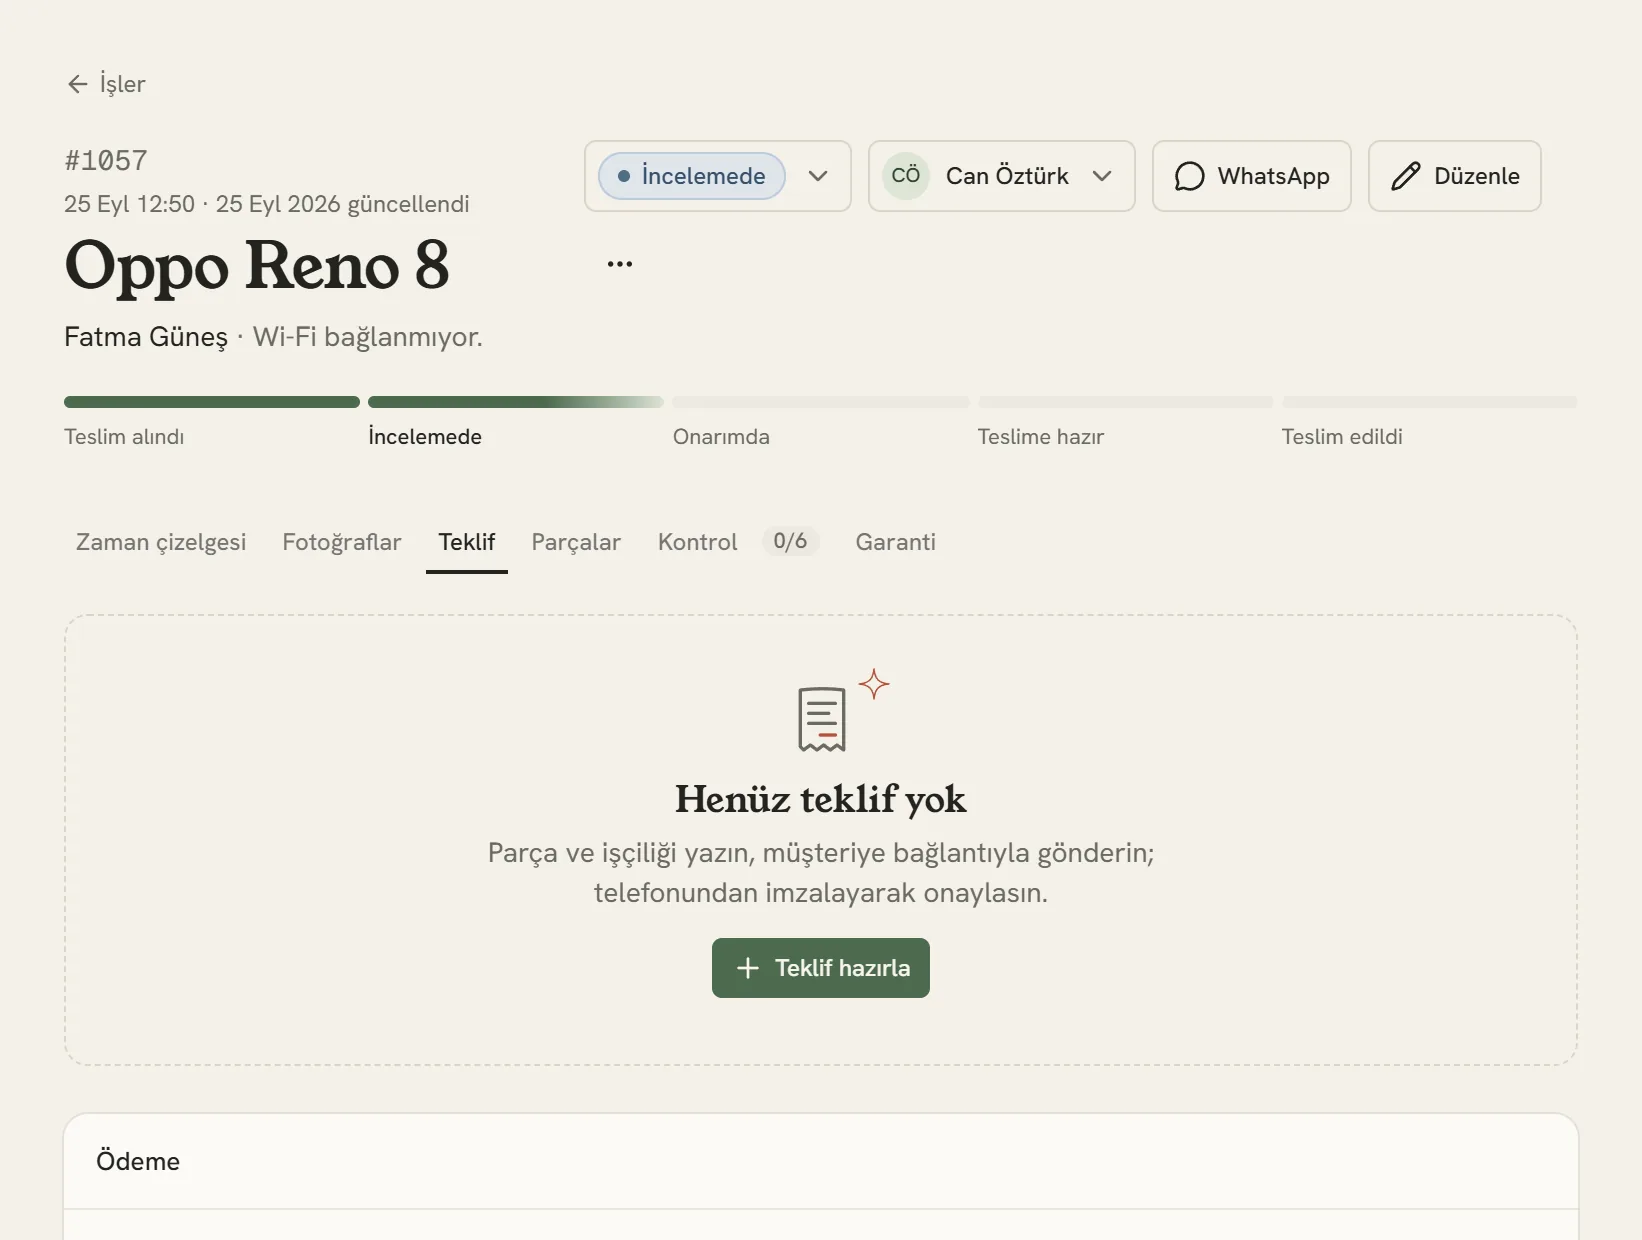Go back to İşler list

pos(106,84)
